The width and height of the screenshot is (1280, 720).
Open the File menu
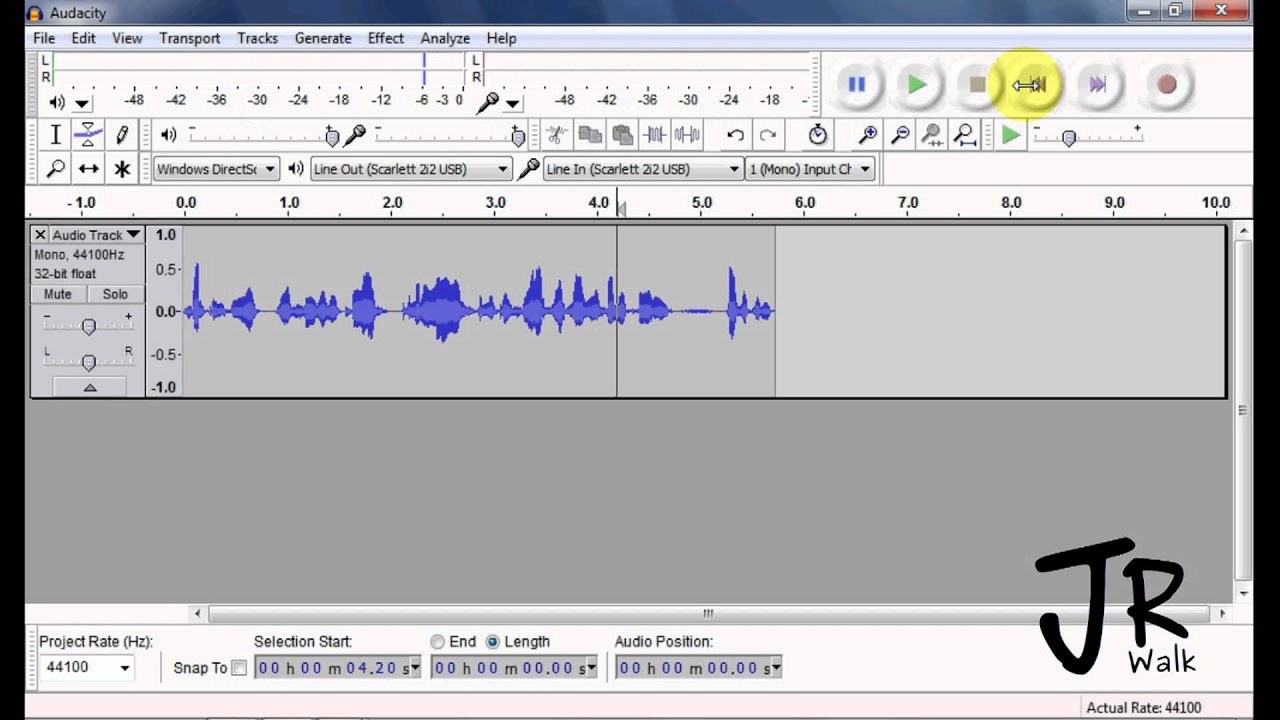point(44,38)
